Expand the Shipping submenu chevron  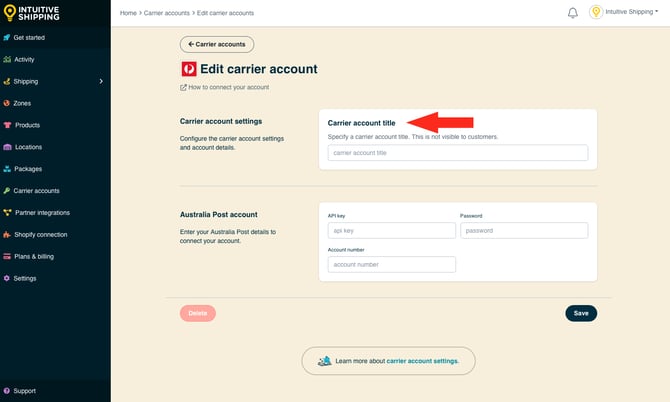point(101,81)
